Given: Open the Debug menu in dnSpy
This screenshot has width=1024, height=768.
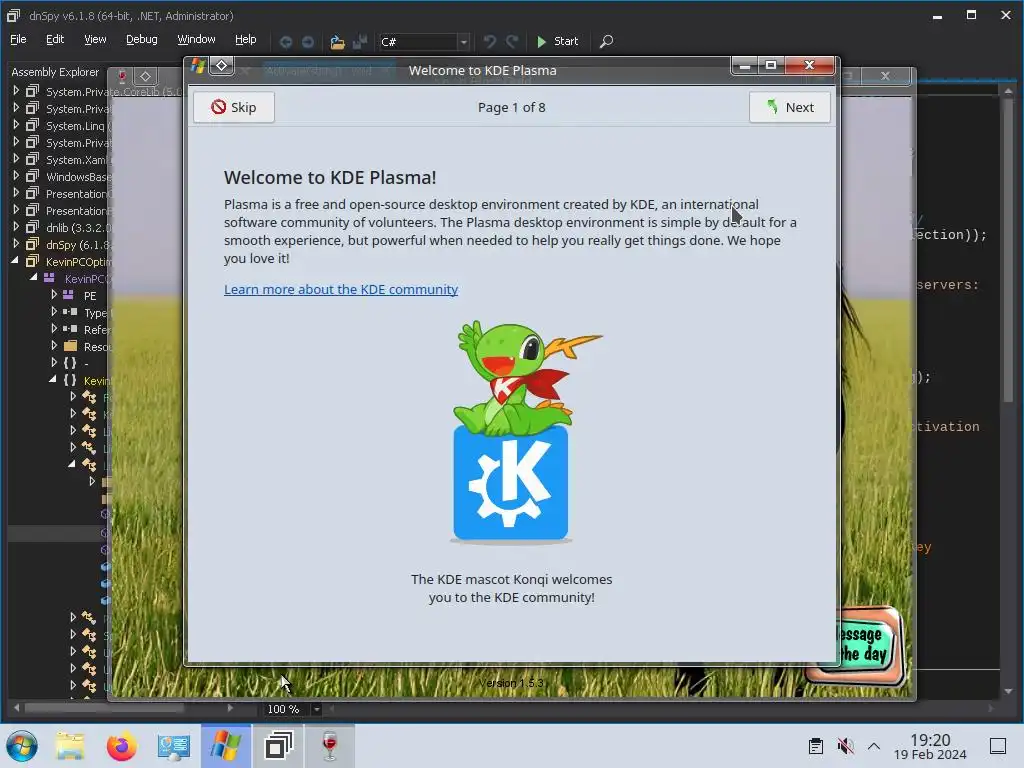Looking at the screenshot, I should tap(142, 39).
